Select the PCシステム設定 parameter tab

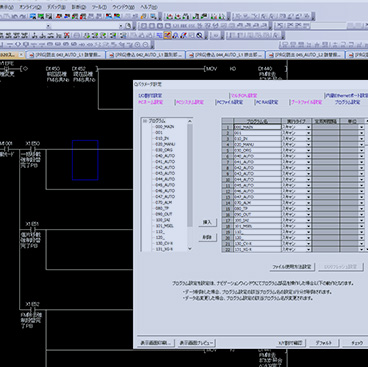[190, 102]
